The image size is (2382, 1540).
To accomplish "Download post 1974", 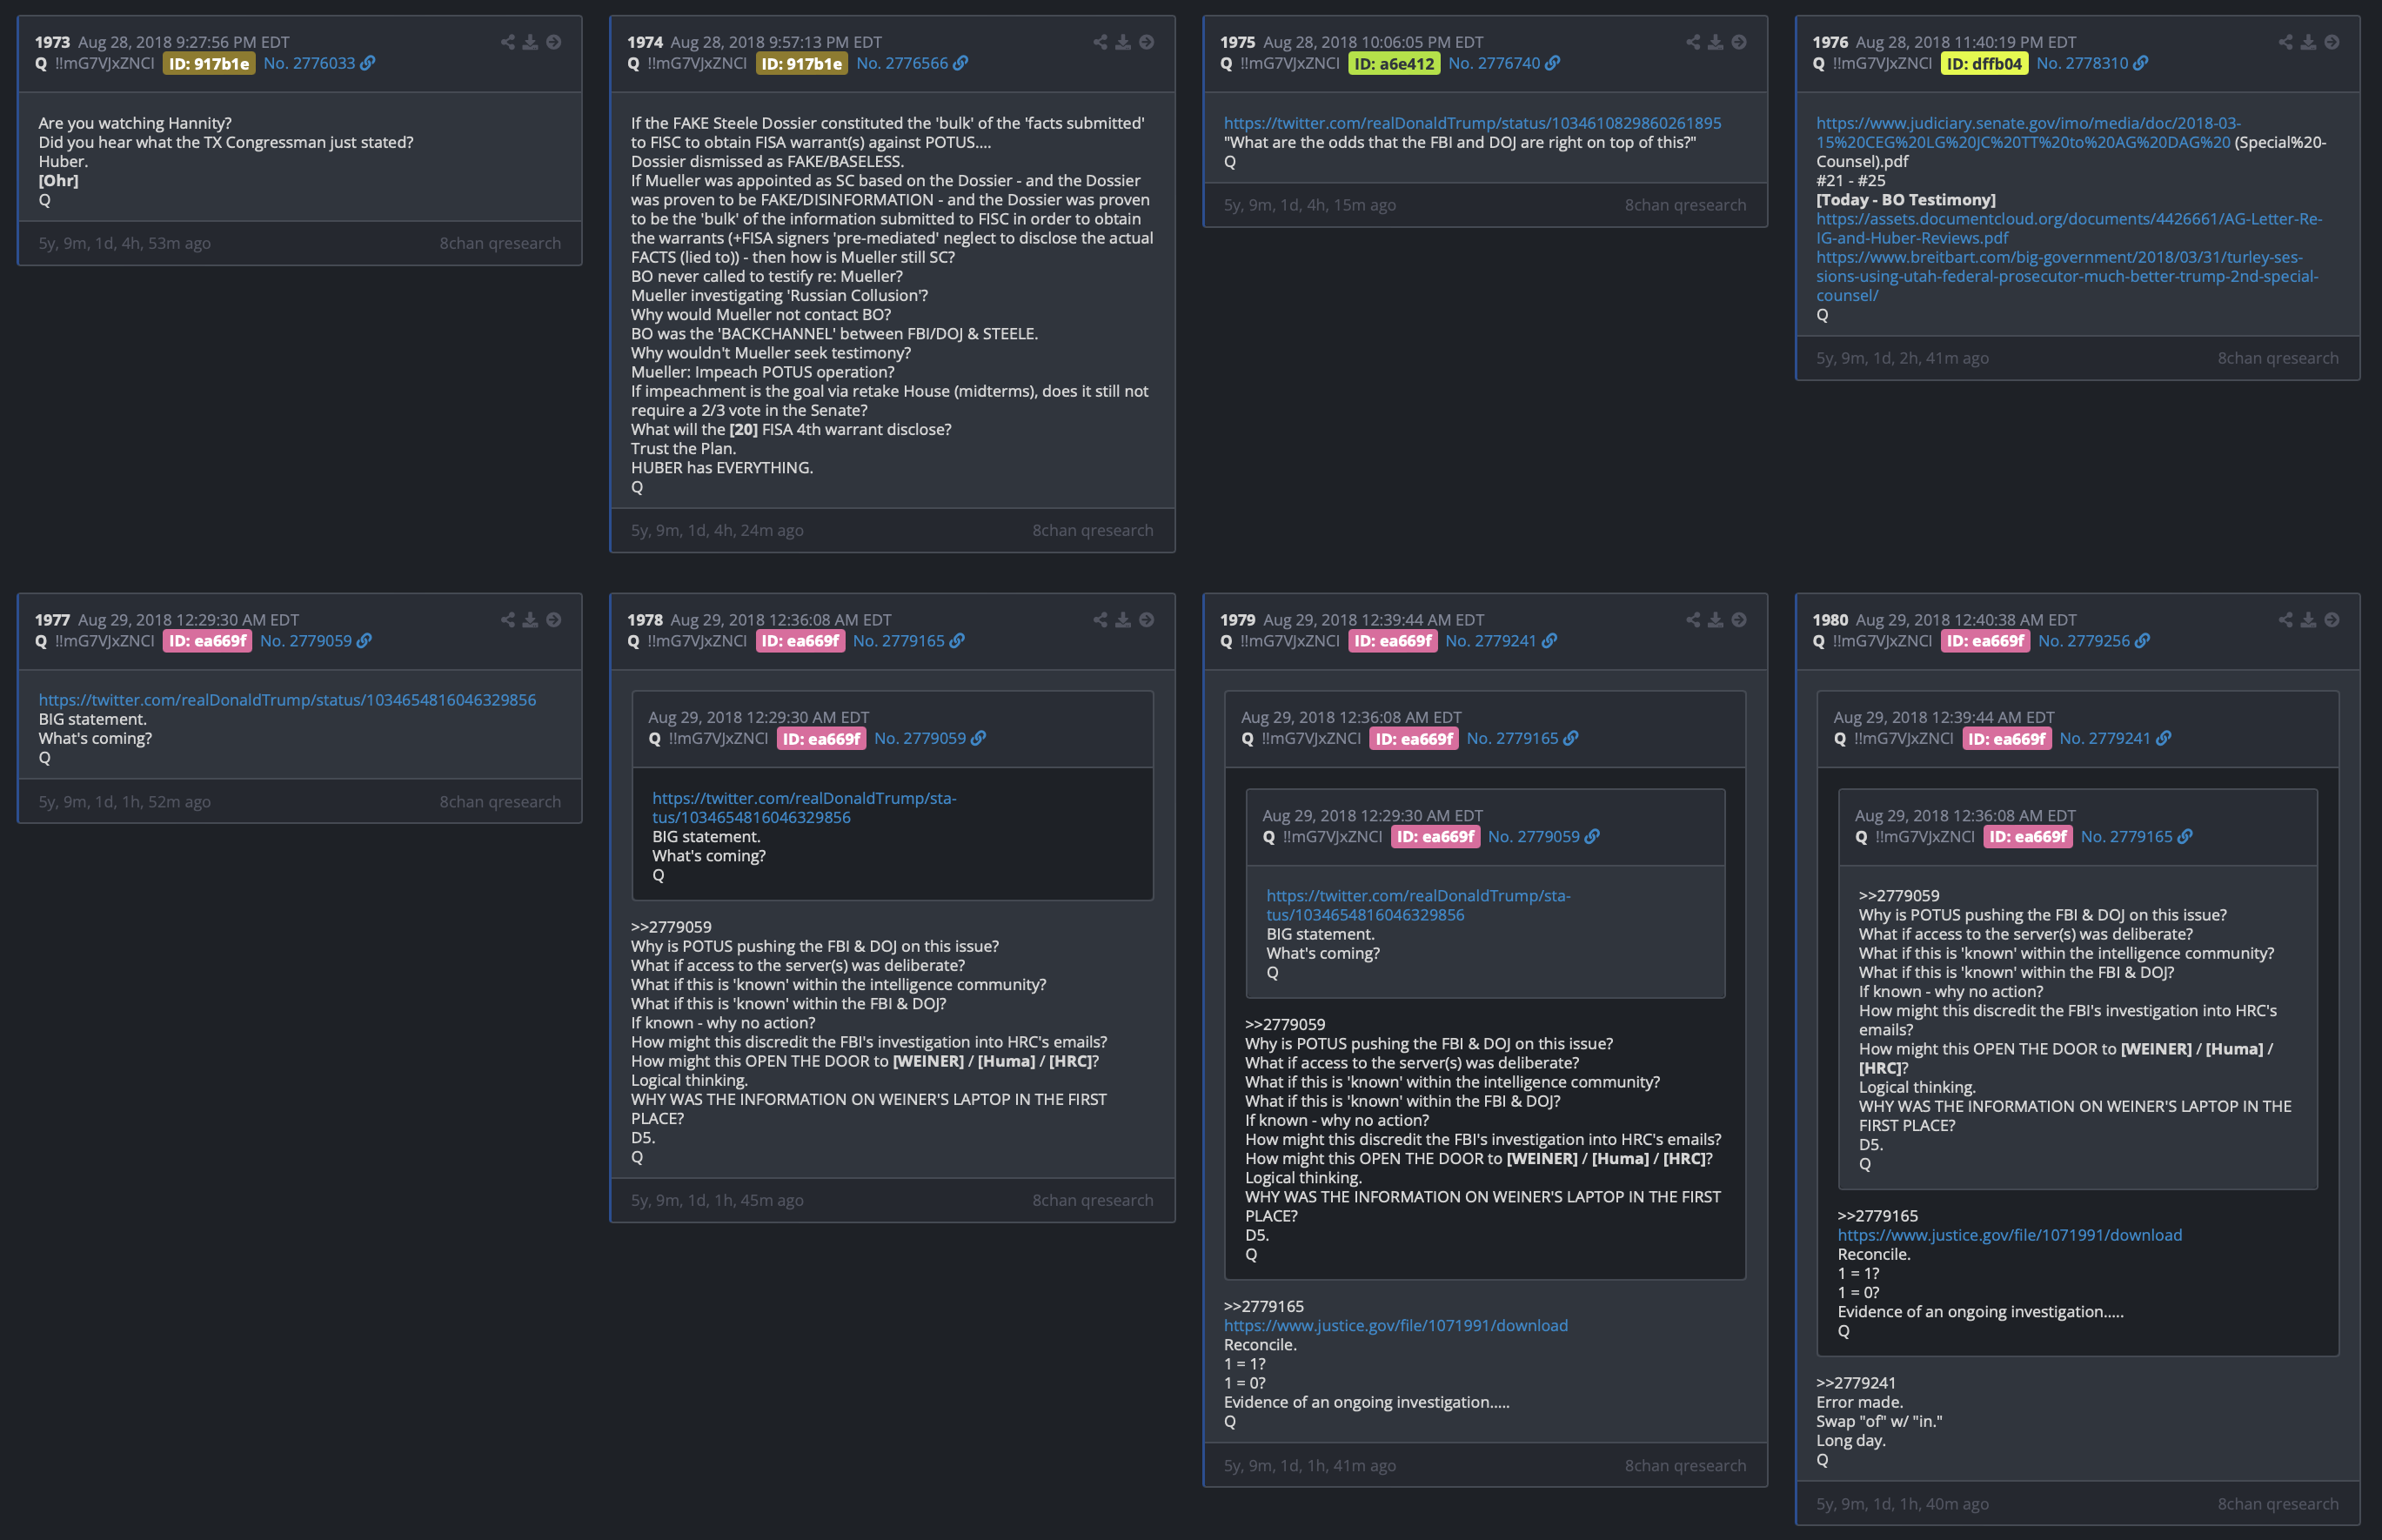I will coord(1124,42).
